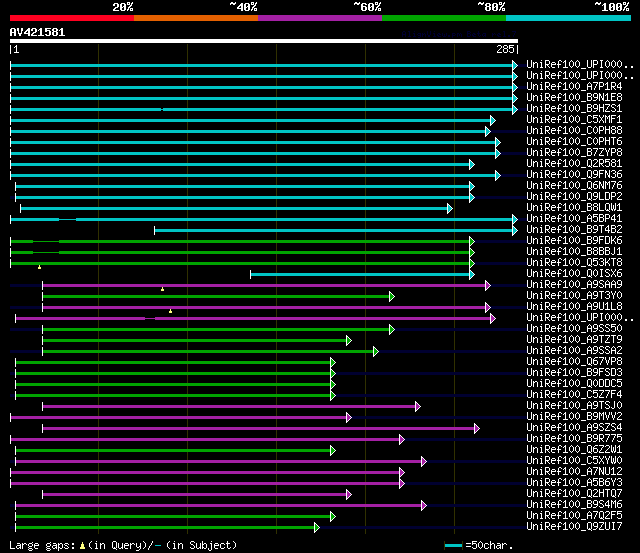Screen dimensions: 640x553
Task: Click the UniRef100_A5BP41 label
Action: tap(574, 219)
